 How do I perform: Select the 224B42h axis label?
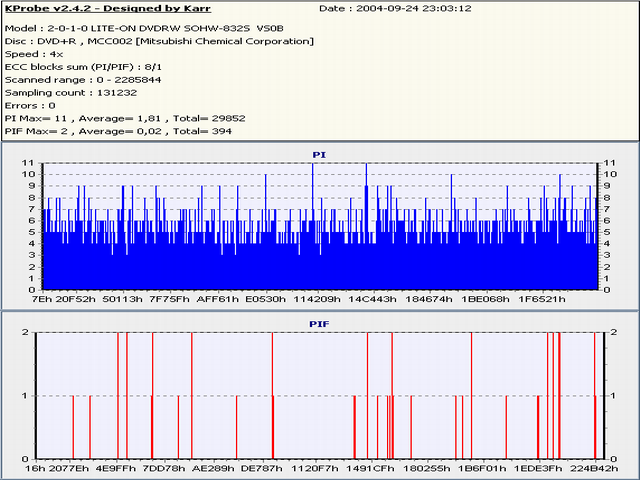[x=594, y=468]
